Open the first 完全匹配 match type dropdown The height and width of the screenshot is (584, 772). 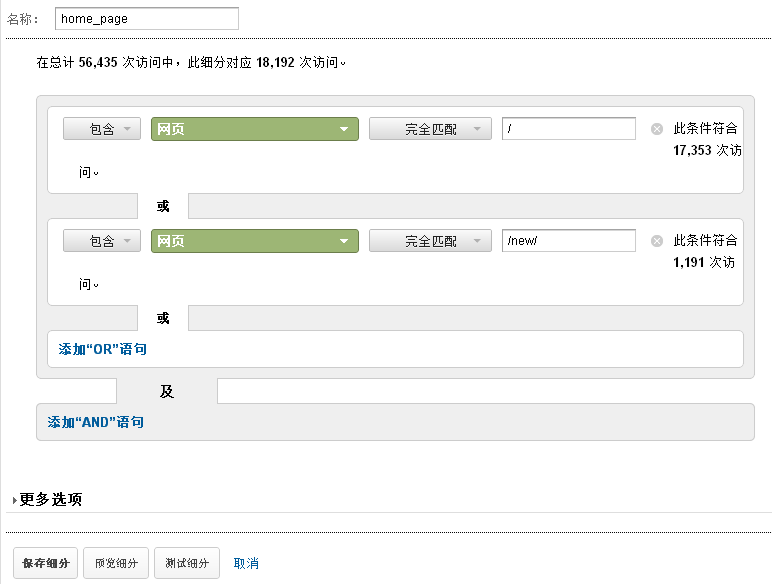[430, 129]
